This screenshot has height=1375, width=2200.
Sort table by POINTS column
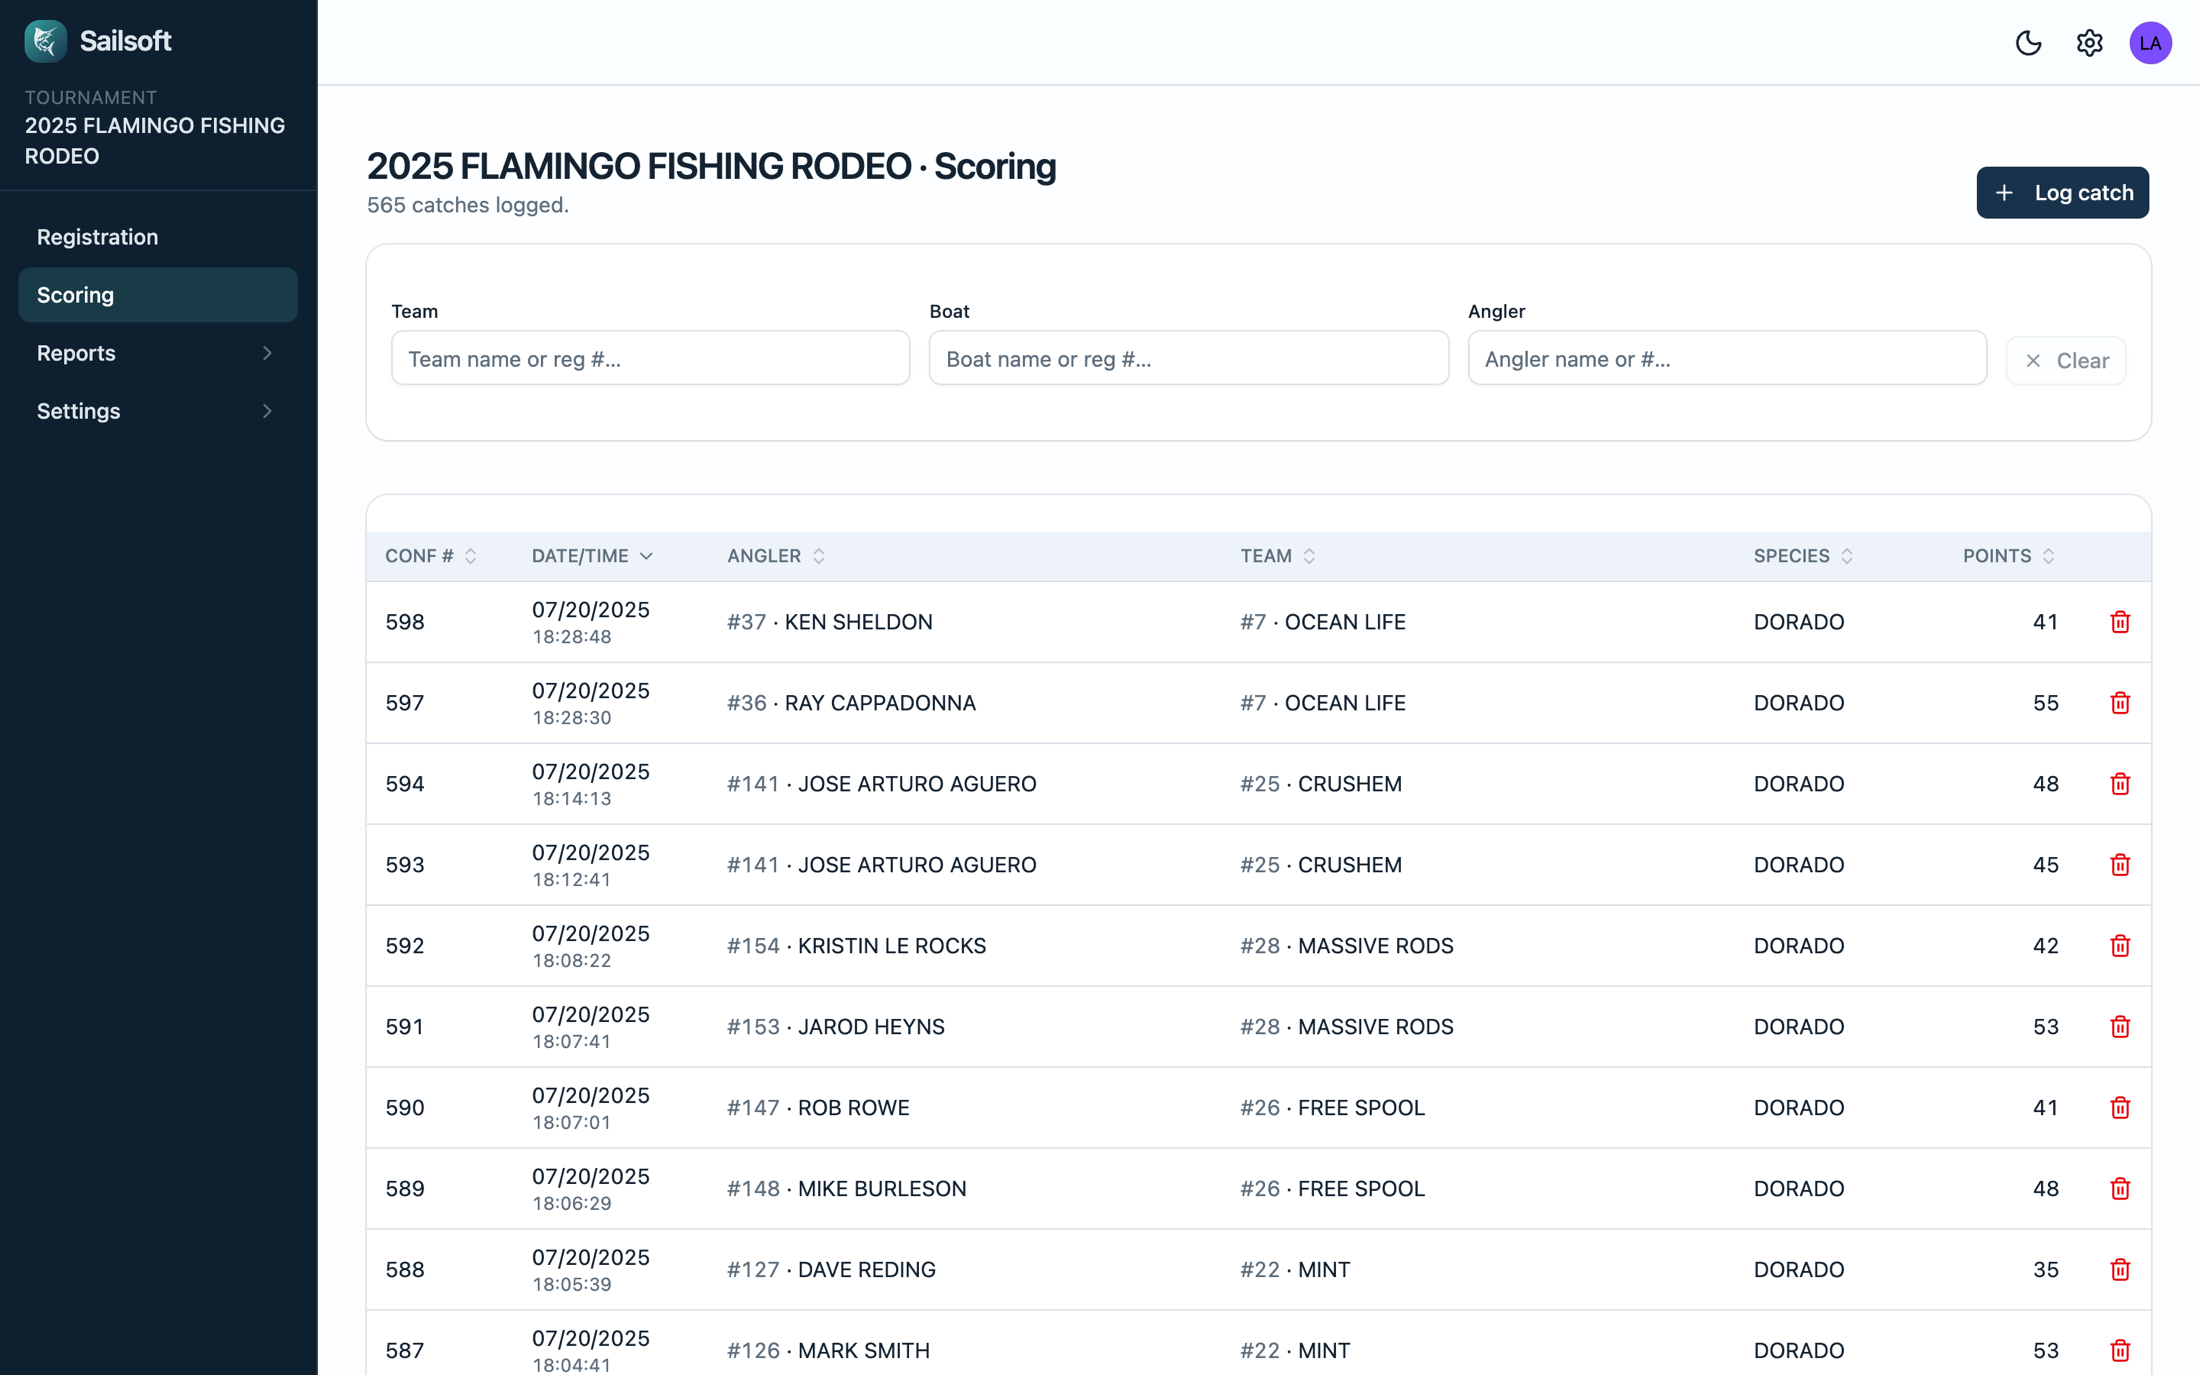pyautogui.click(x=2008, y=556)
